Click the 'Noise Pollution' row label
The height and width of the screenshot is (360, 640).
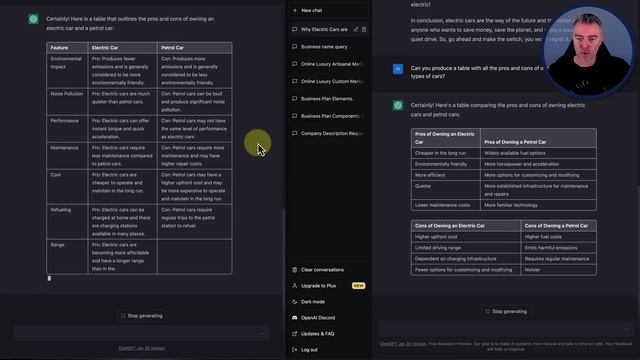point(67,94)
